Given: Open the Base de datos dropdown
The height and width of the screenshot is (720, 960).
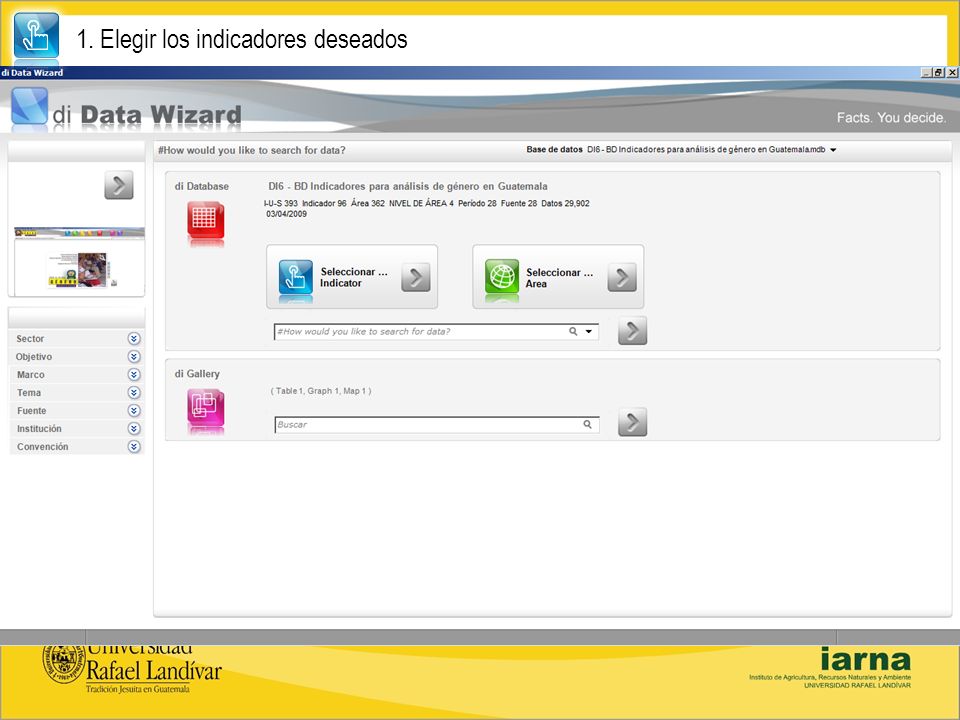Looking at the screenshot, I should pyautogui.click(x=833, y=150).
